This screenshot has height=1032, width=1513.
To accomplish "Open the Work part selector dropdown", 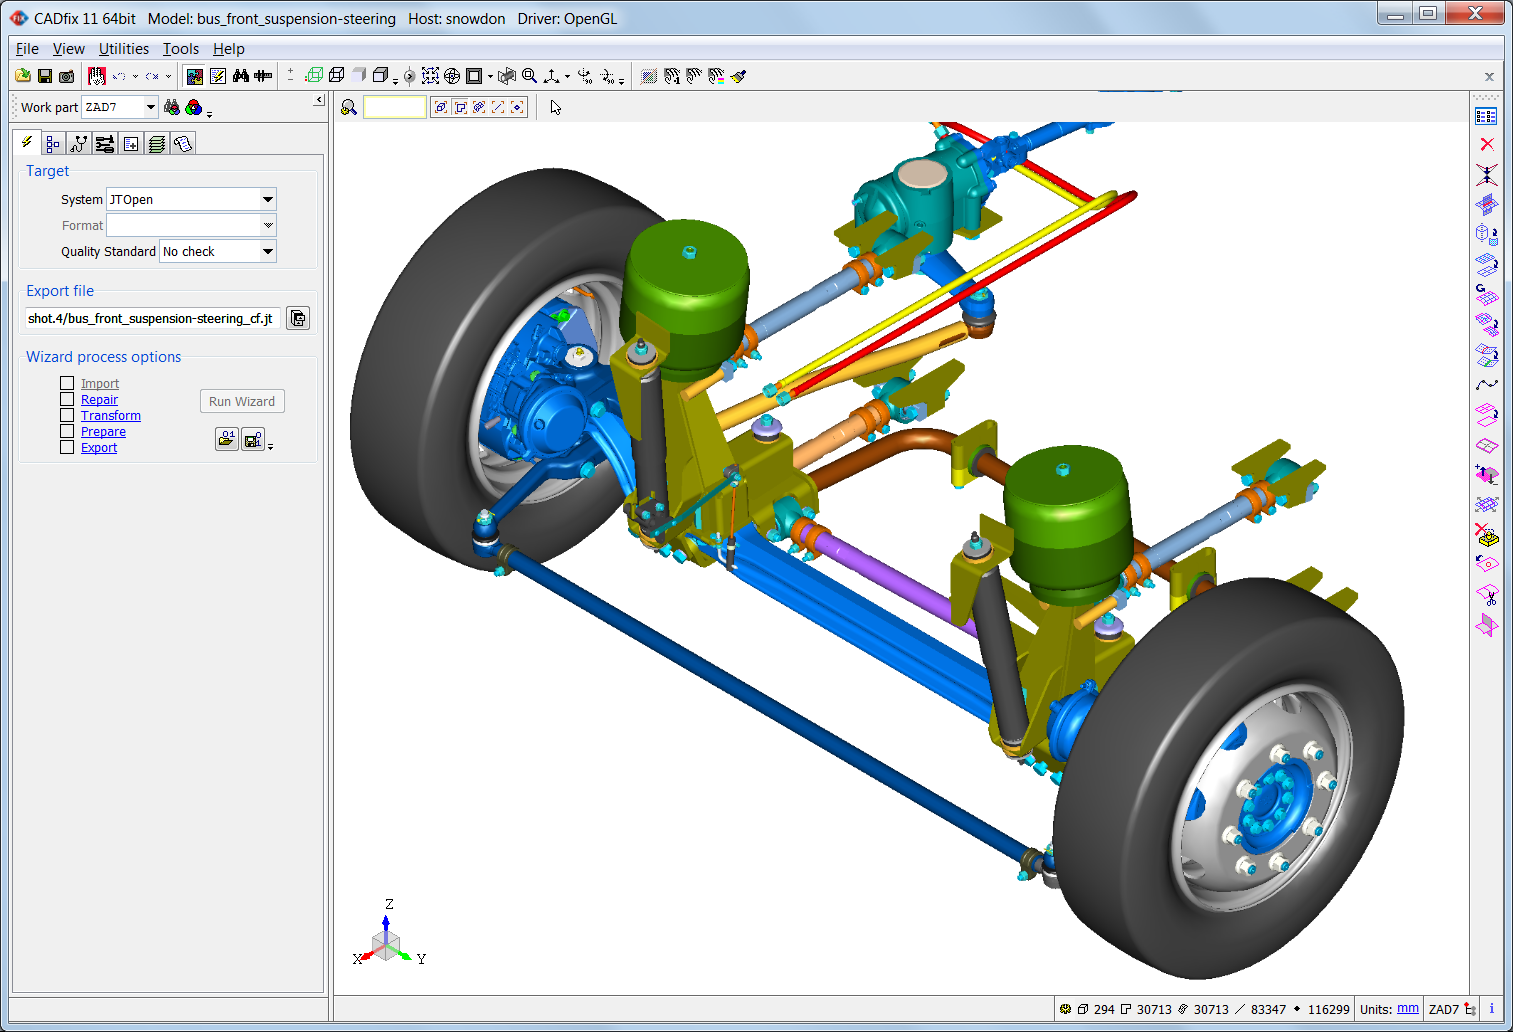I will tap(150, 106).
